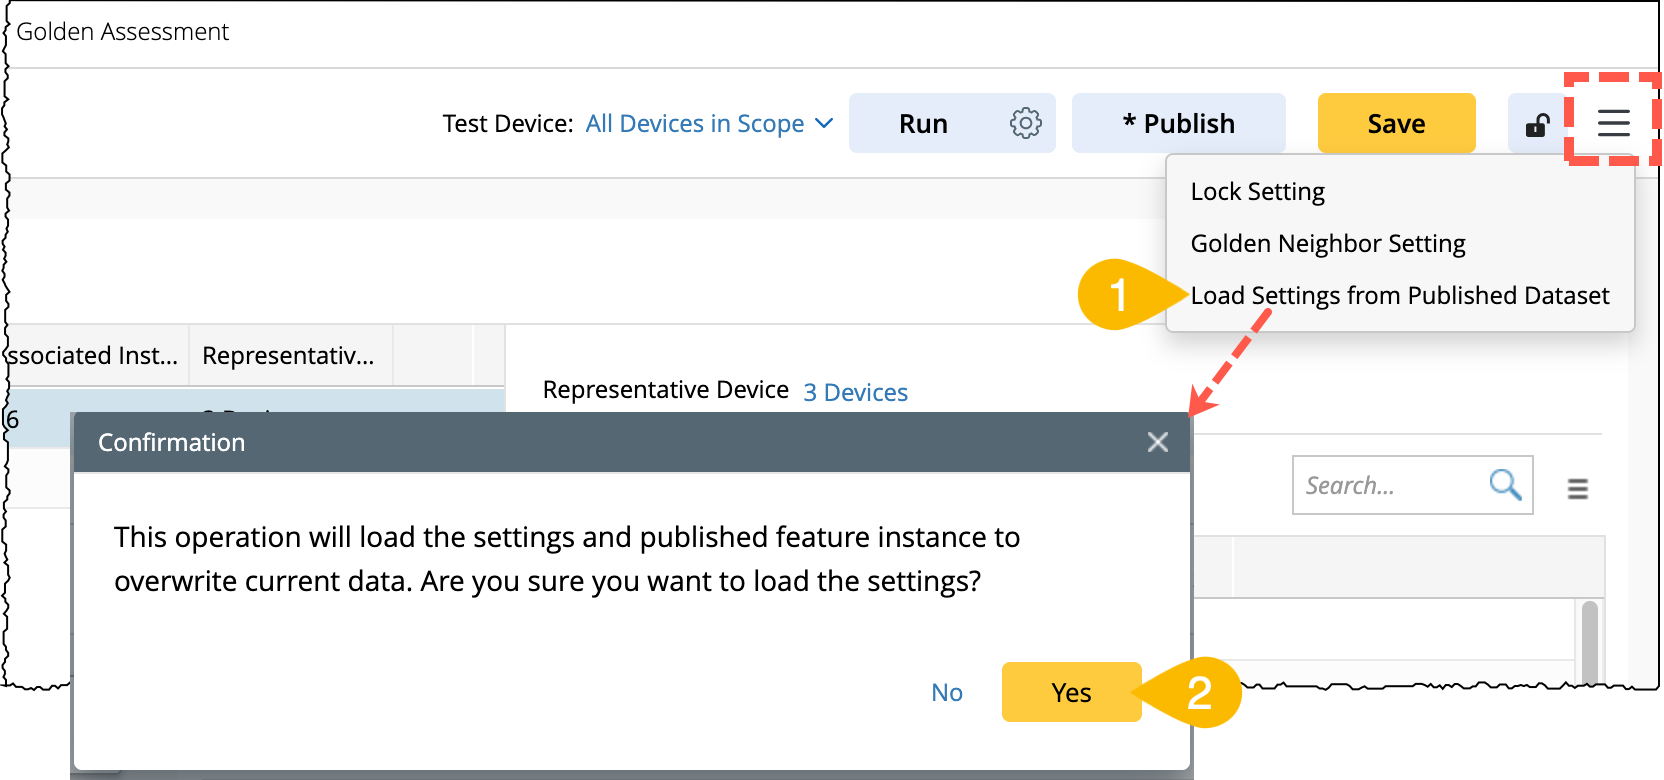Screen dimensions: 1664x780
Task: Open the table options menu near Search
Action: click(x=1577, y=488)
